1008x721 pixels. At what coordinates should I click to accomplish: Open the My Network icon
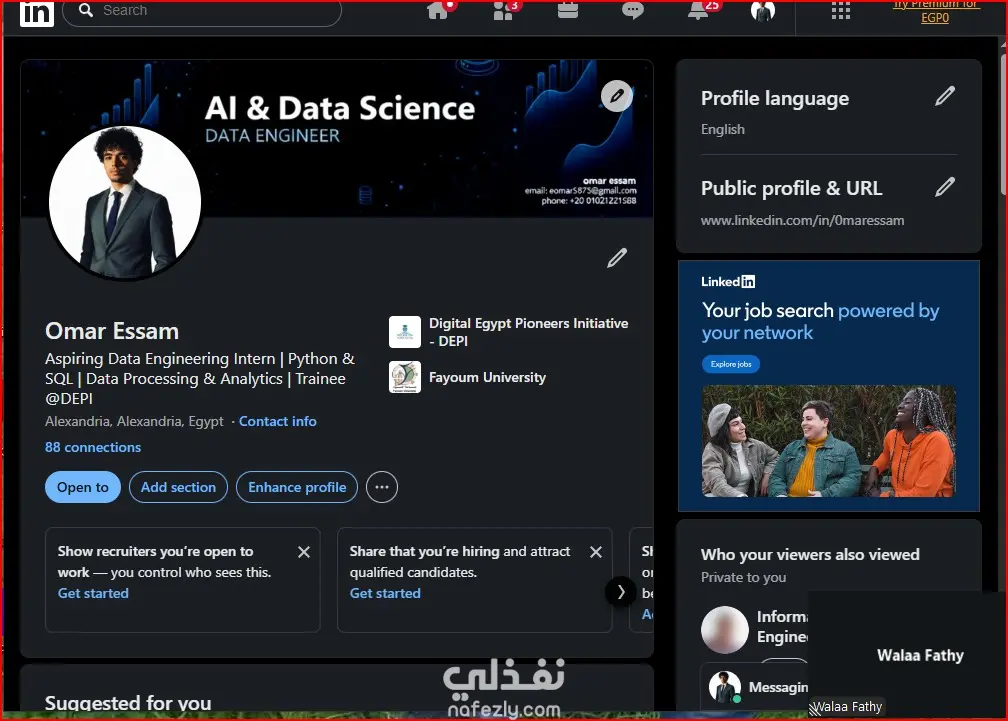pyautogui.click(x=503, y=11)
